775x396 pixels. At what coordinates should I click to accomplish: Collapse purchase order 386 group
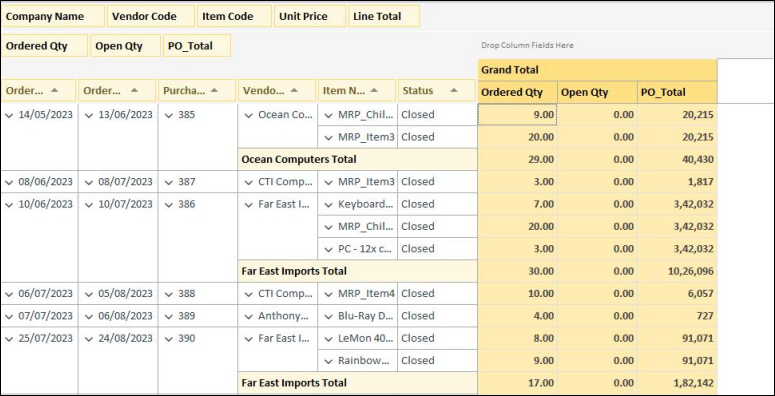tap(169, 205)
